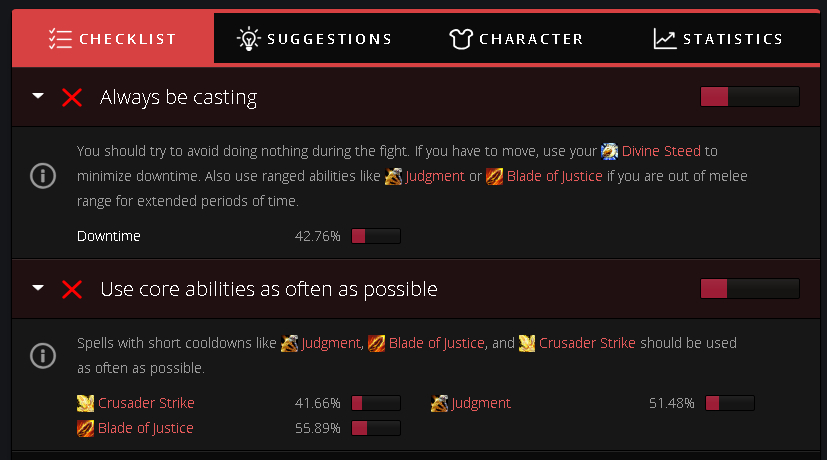Viewport: 827px width, 460px height.
Task: Go to the Statistics tab
Action: point(718,39)
